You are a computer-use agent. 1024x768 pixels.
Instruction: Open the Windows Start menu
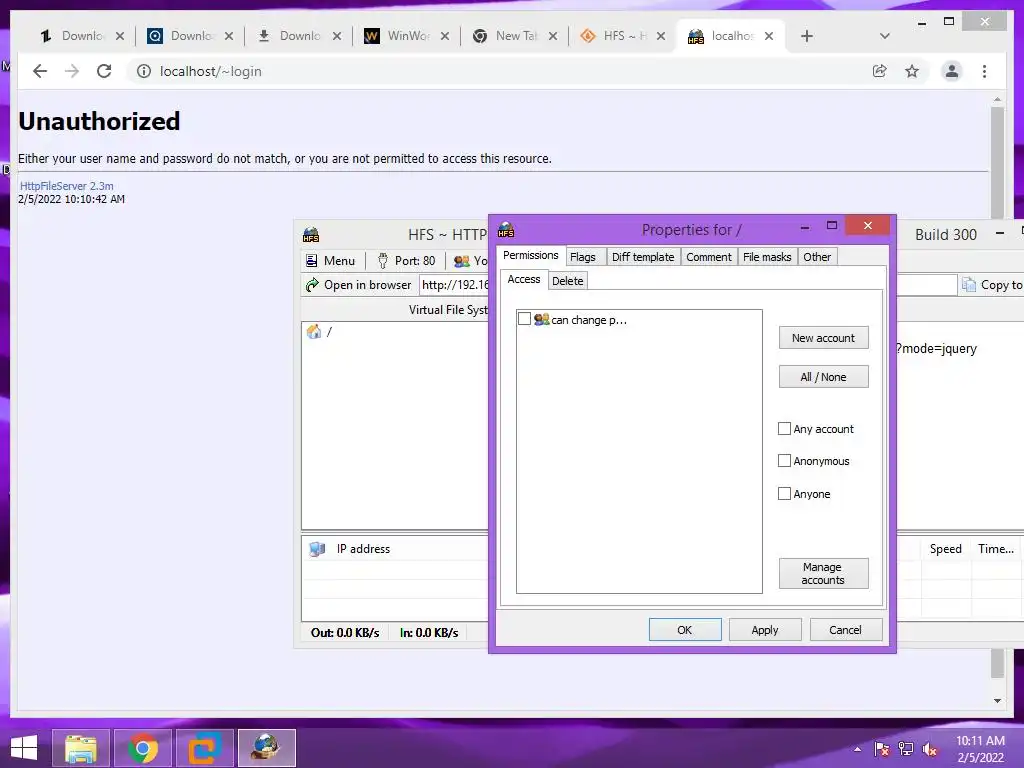click(x=24, y=748)
